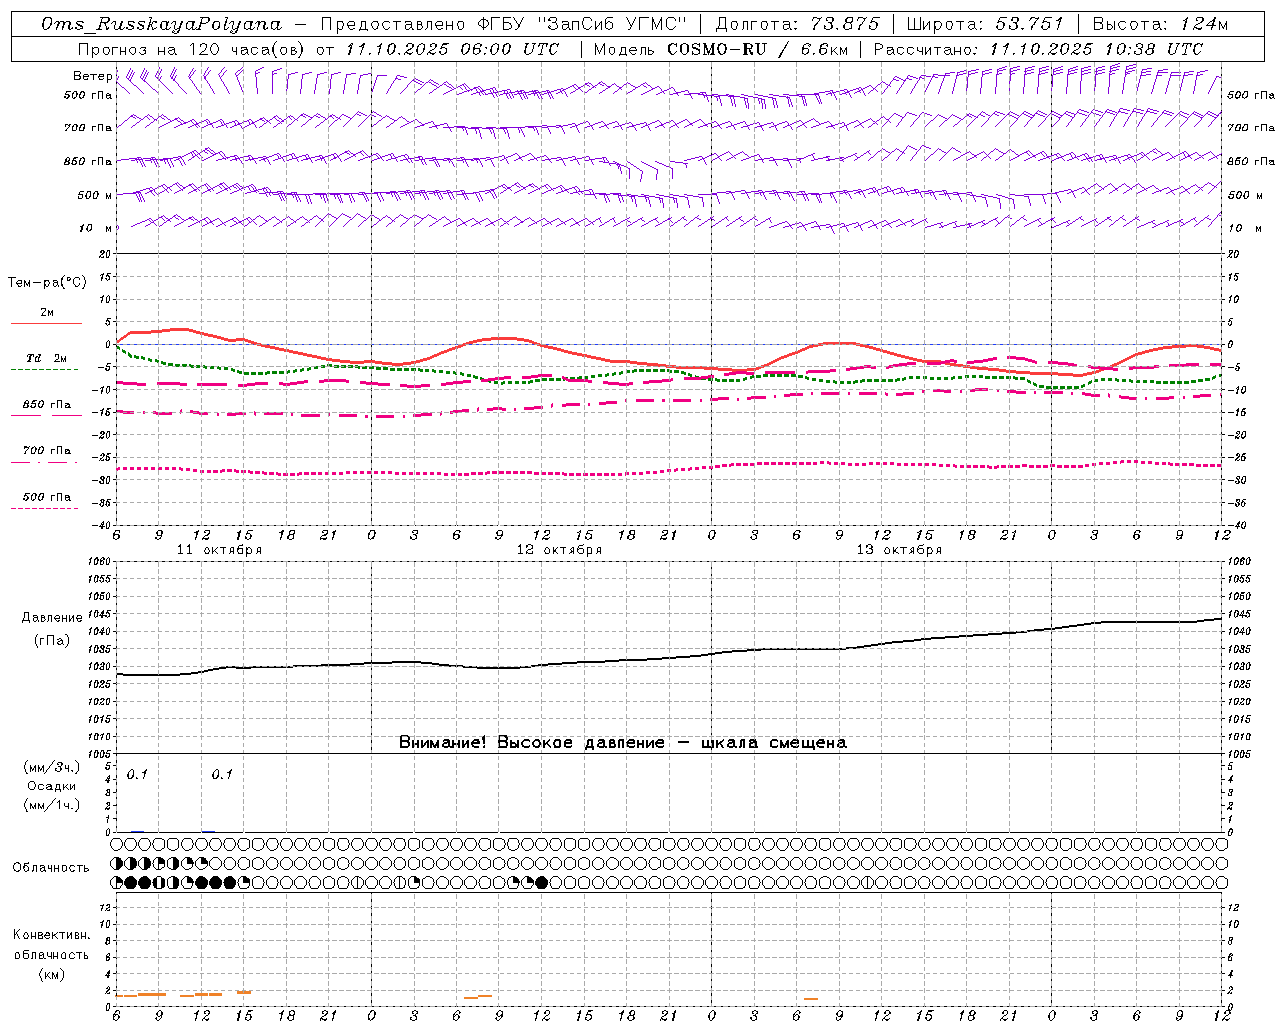
Task: Select the forecast start 11.10.2025 06:00 UTC
Action: pos(452,48)
